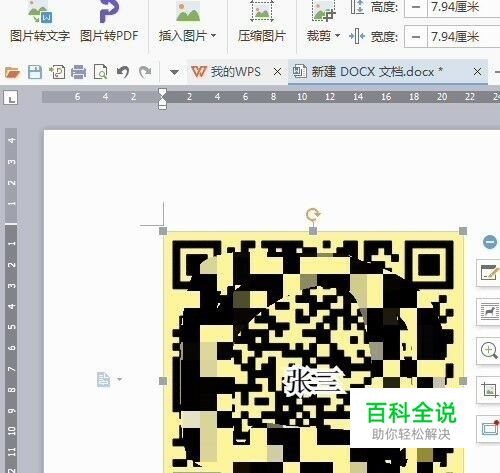The image size is (500, 473).
Task: Open the layout options floating icon
Action: tap(489, 312)
